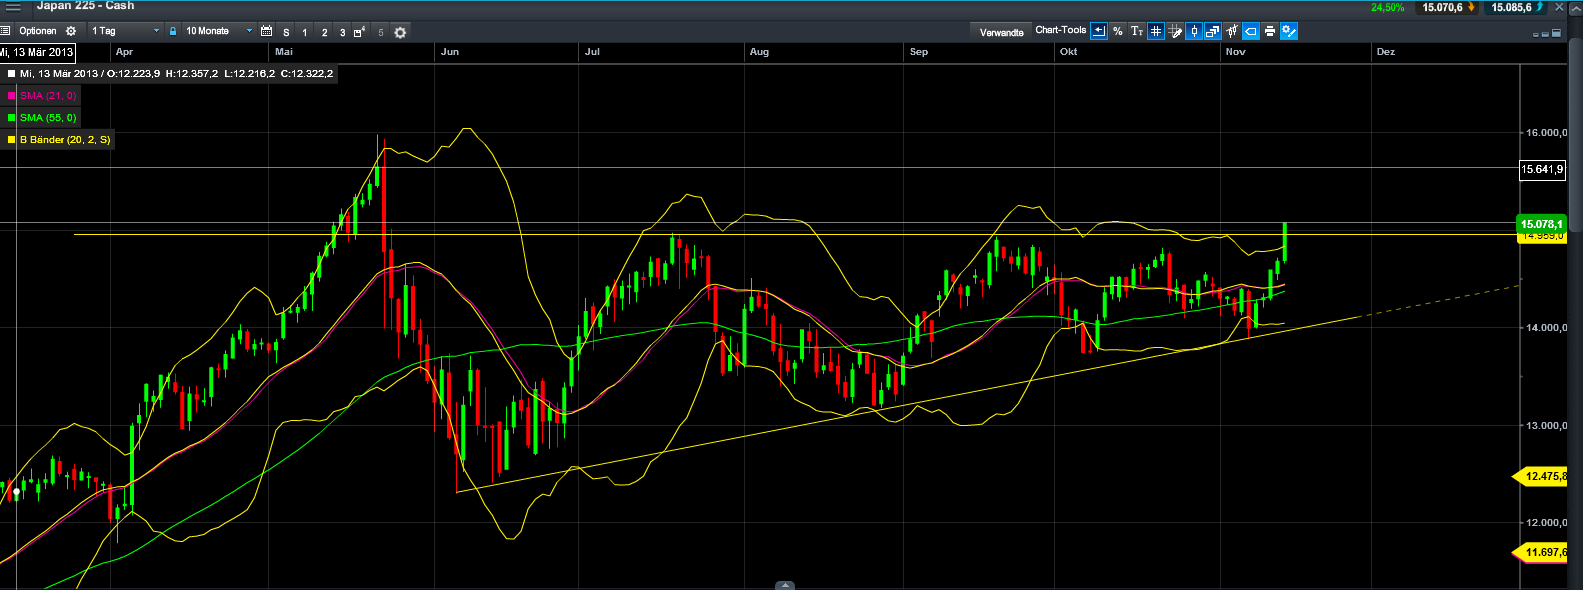Viewport: 1583px width, 590px height.
Task: Select chart preset 1
Action: pos(305,32)
